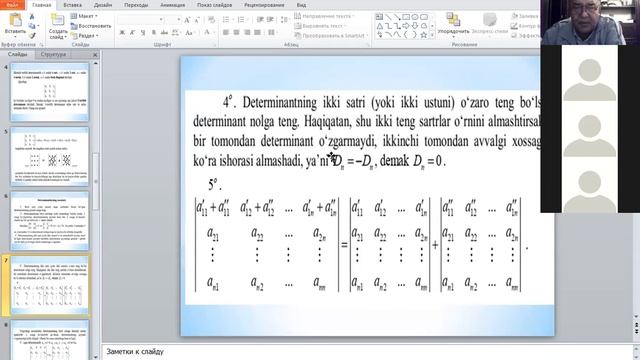The height and width of the screenshot is (360, 640).
Task: Click the Clear Formatting icon
Action: pyautogui.click(x=211, y=20)
